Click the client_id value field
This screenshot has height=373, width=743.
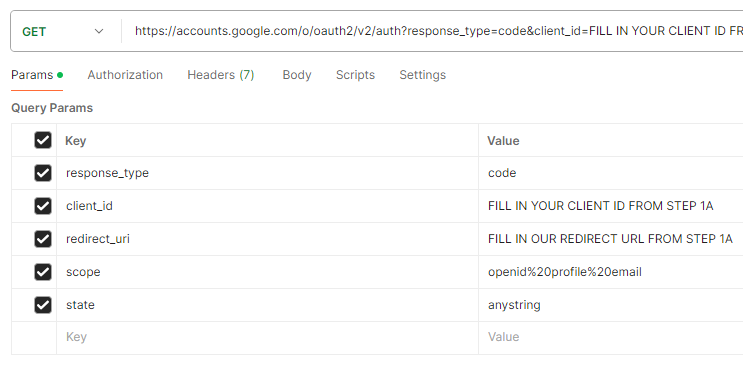611,206
